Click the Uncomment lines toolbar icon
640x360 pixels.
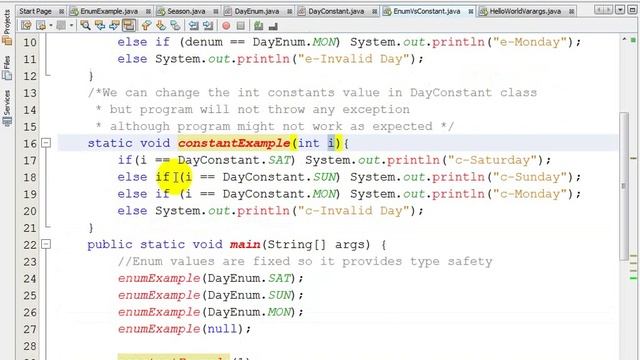(x=273, y=27)
